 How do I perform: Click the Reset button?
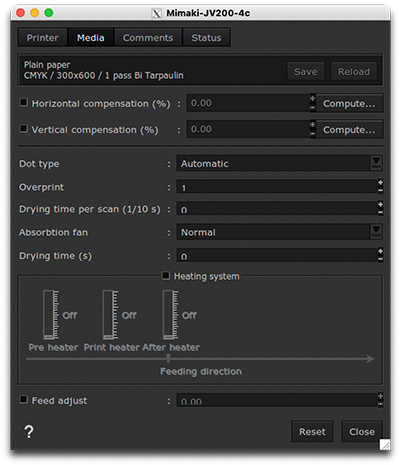point(312,432)
